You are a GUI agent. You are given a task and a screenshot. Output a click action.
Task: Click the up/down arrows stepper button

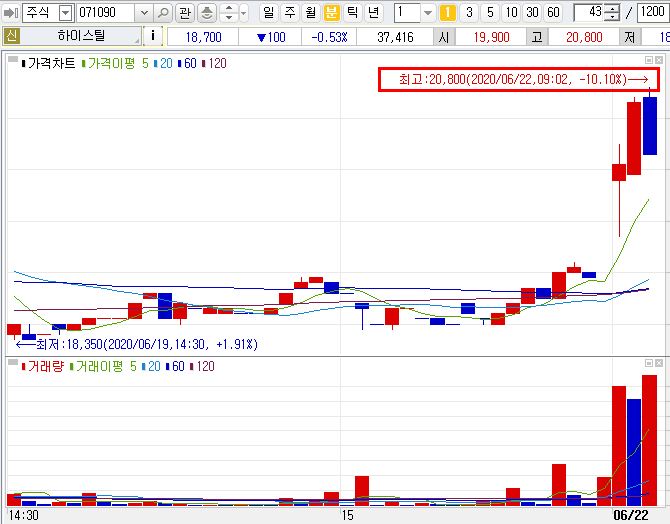click(x=229, y=13)
